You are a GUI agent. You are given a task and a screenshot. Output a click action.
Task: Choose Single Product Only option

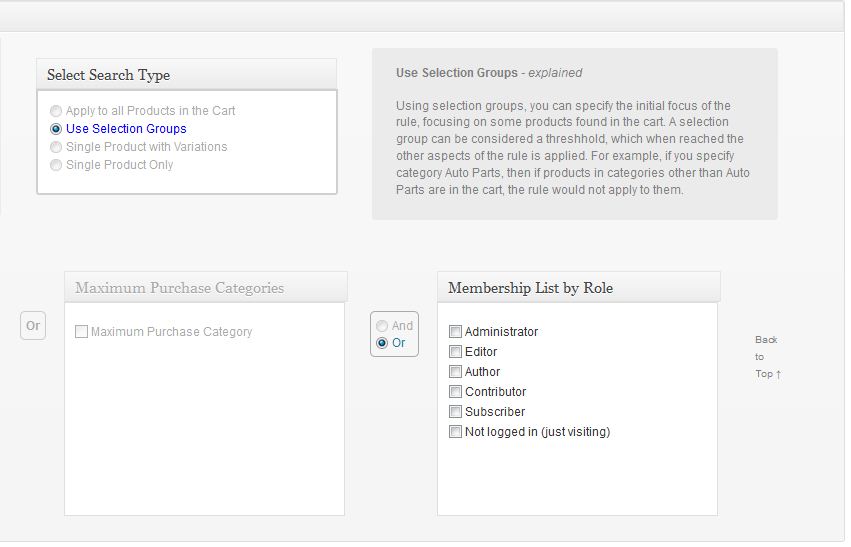click(56, 165)
